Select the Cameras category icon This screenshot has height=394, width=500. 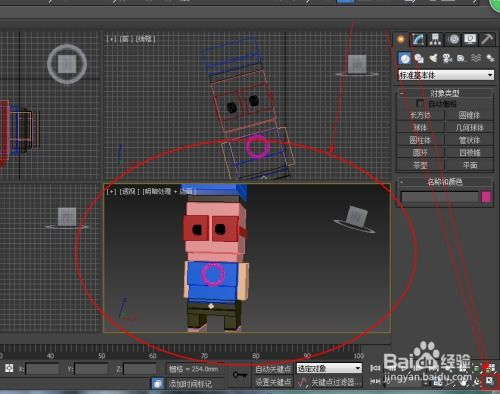(x=447, y=59)
